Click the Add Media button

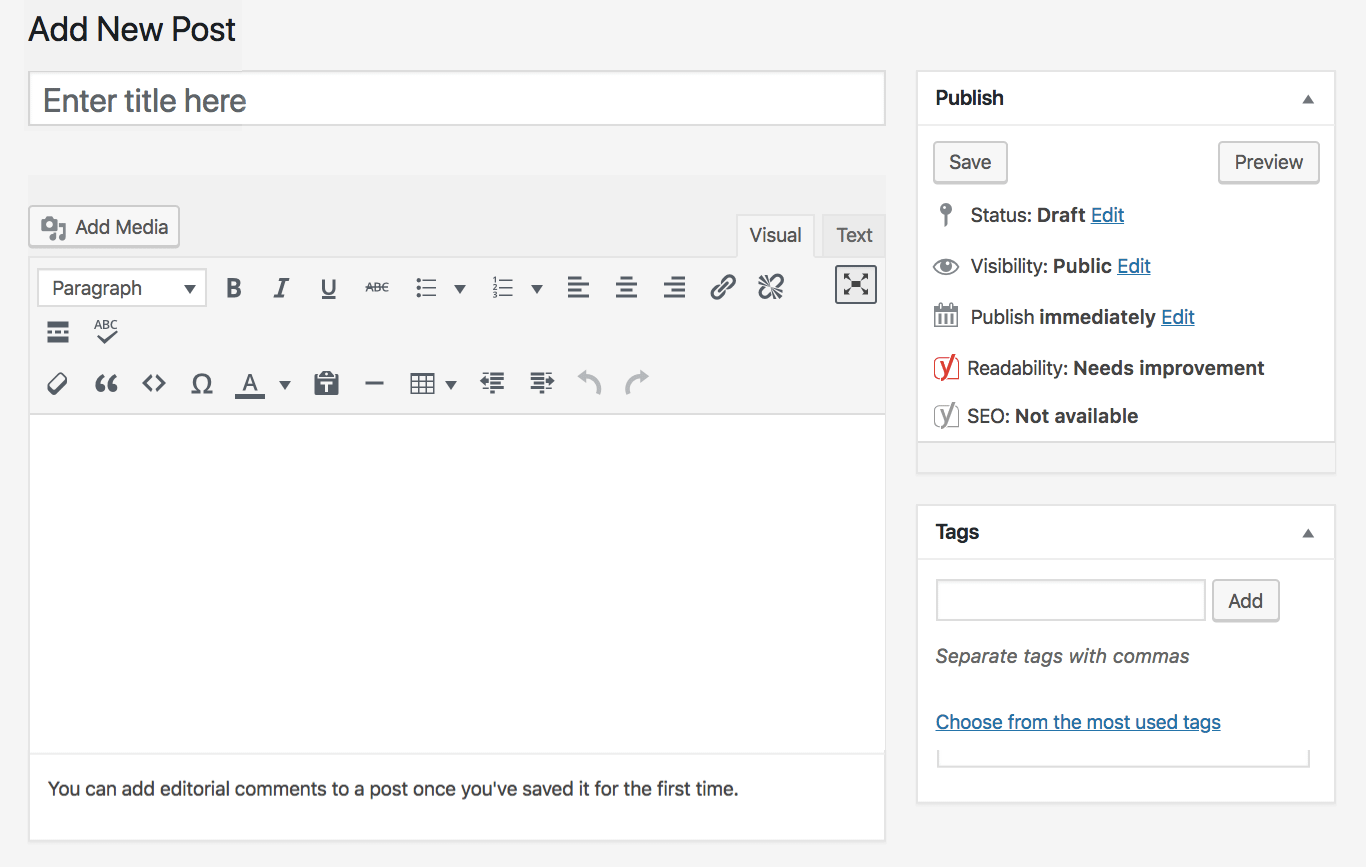104,227
